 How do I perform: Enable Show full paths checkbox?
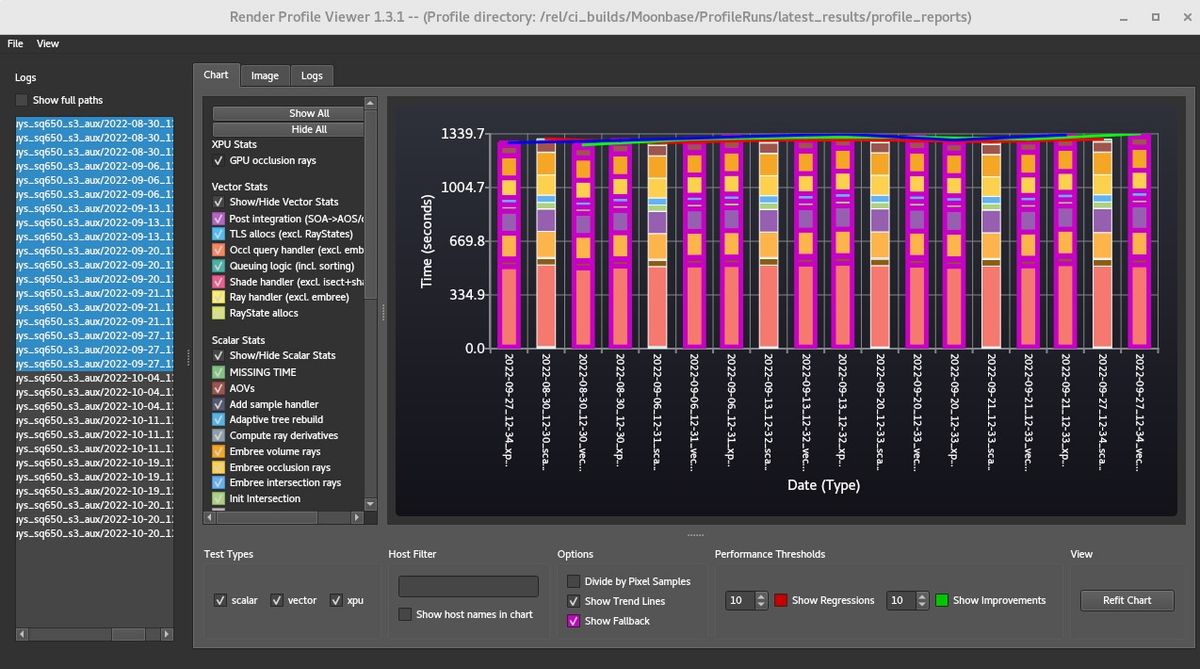pyautogui.click(x=22, y=100)
